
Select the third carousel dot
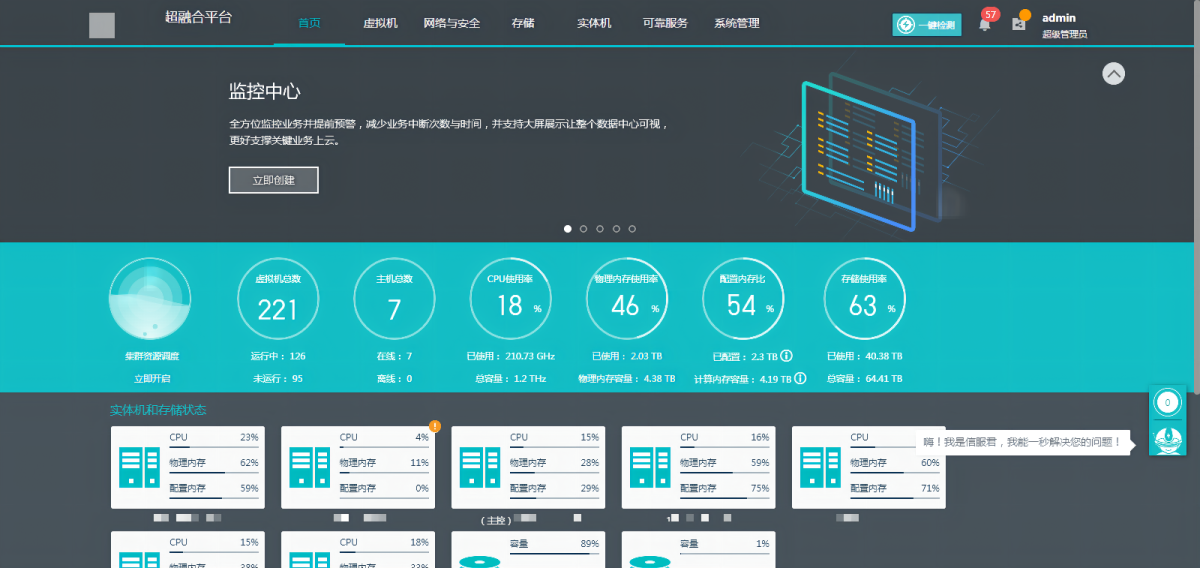pyautogui.click(x=600, y=229)
